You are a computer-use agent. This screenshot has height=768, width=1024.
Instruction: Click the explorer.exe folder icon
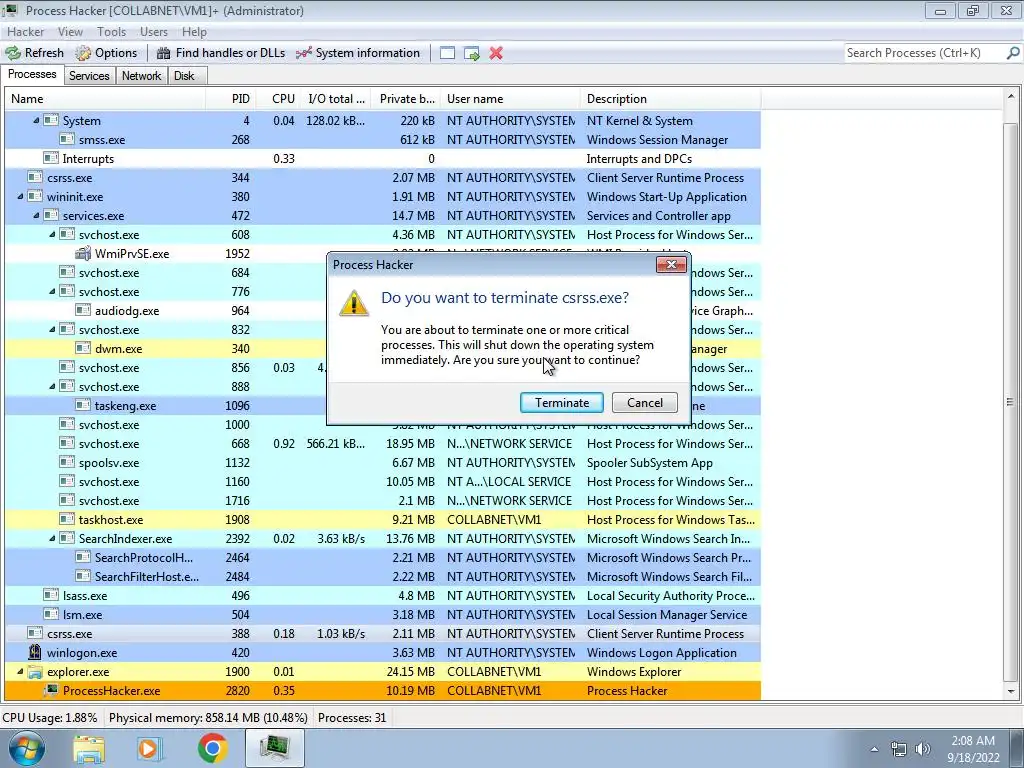35,671
